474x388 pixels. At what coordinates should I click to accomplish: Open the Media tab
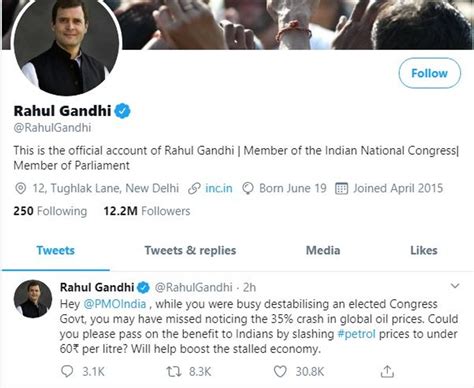[x=323, y=250]
